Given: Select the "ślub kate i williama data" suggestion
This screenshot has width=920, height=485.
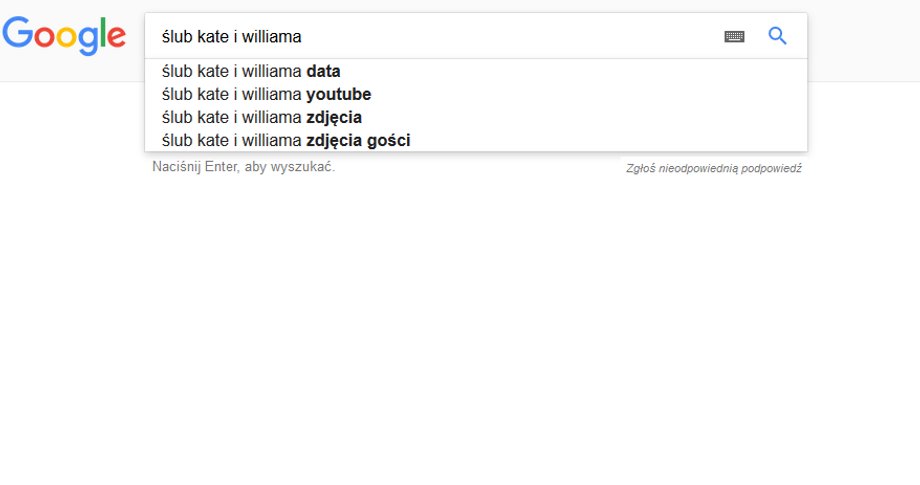Looking at the screenshot, I should tap(476, 71).
